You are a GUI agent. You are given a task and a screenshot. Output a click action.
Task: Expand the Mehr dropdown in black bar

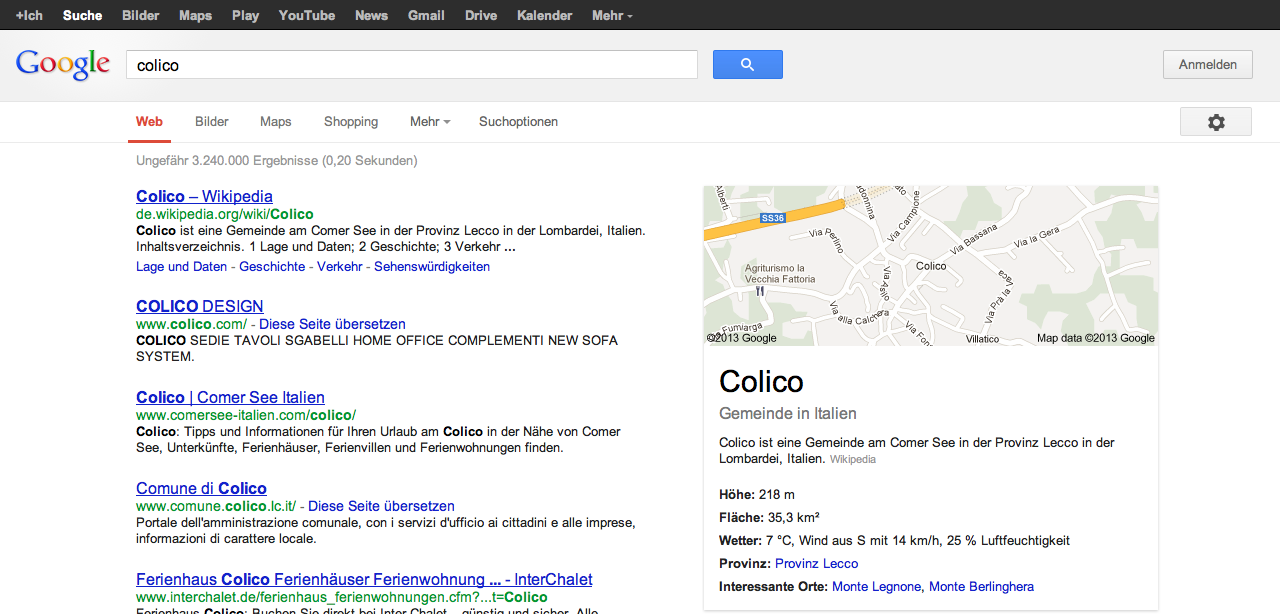point(611,16)
